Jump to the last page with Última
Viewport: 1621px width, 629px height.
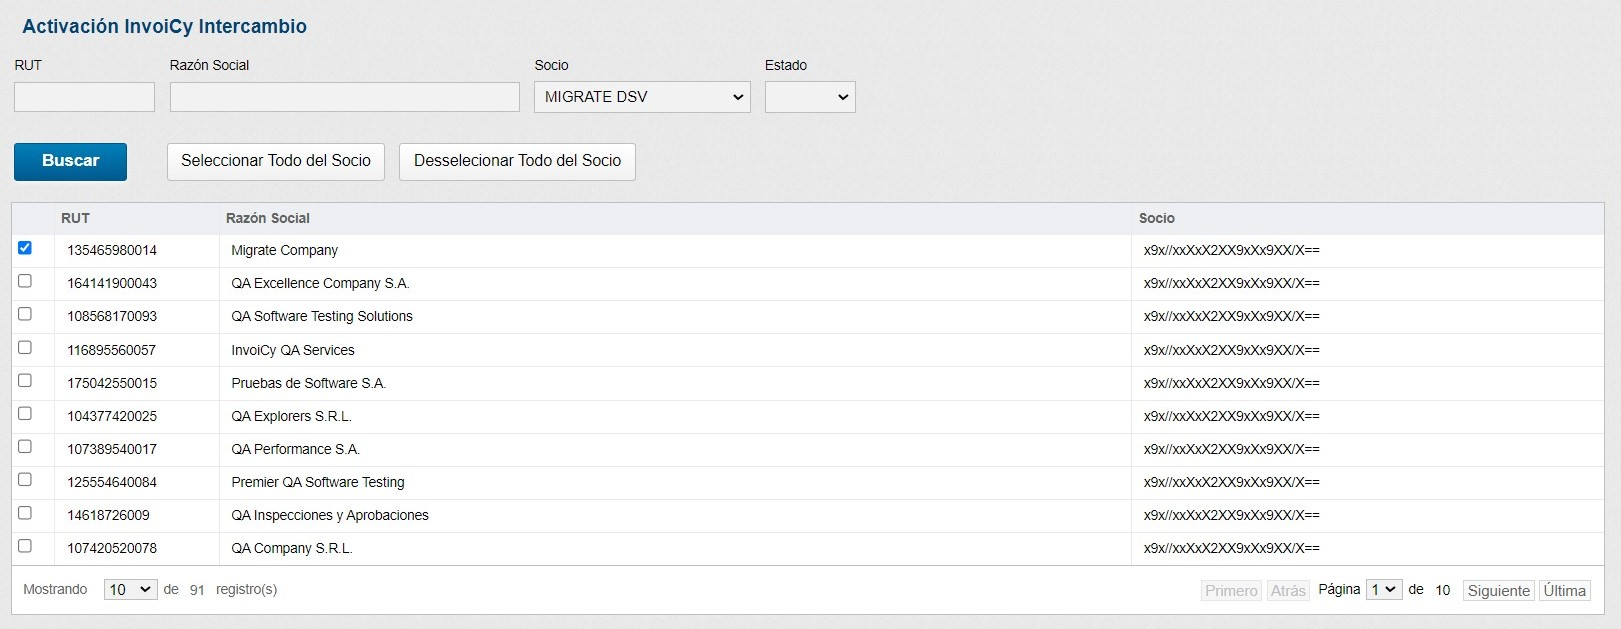(x=1564, y=591)
